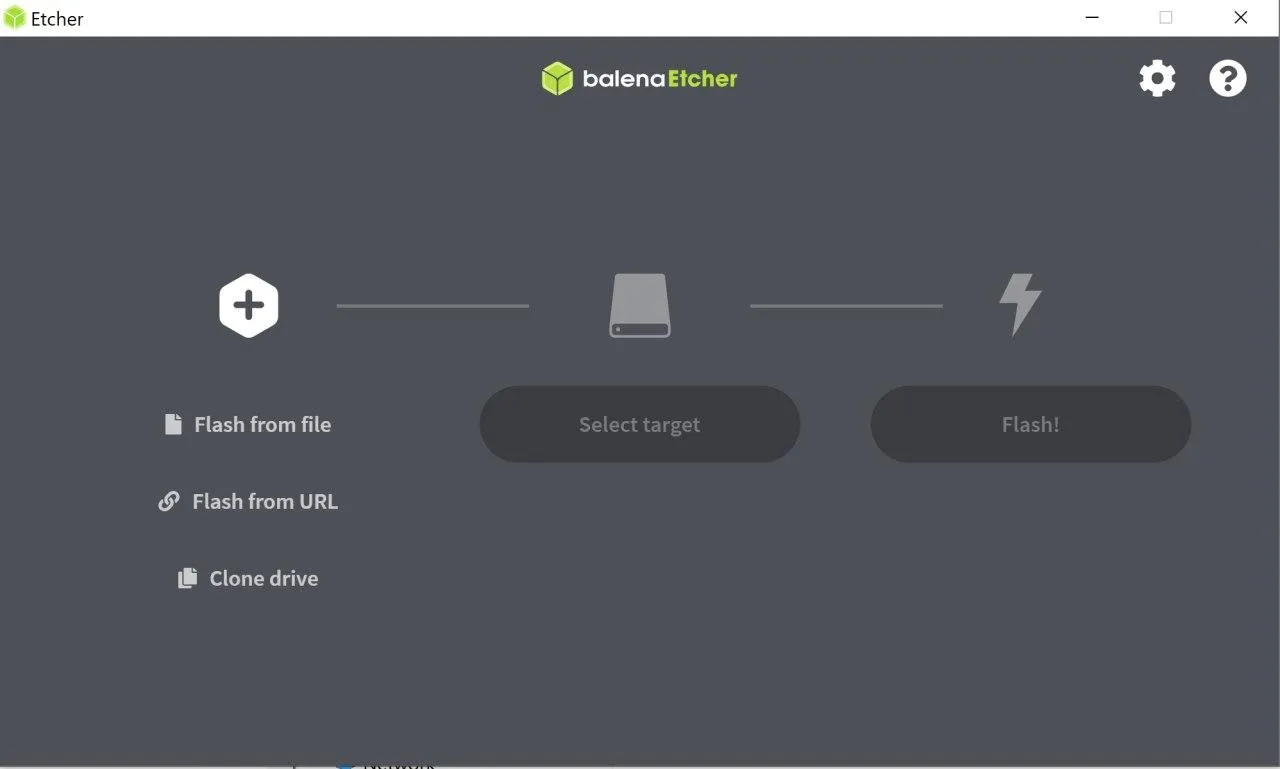The image size is (1280, 769).
Task: Open the settings gear icon
Action: (x=1157, y=78)
